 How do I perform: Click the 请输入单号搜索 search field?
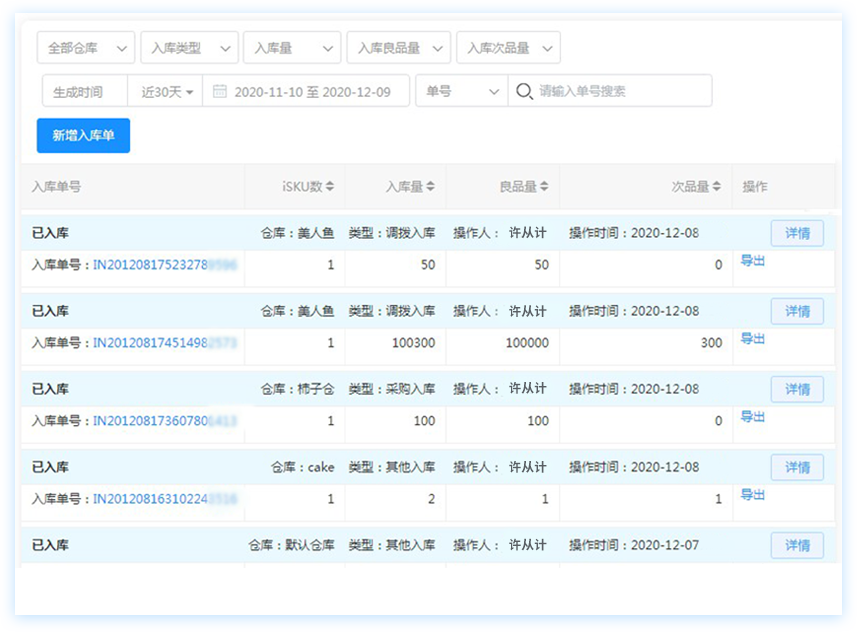pyautogui.click(x=620, y=91)
